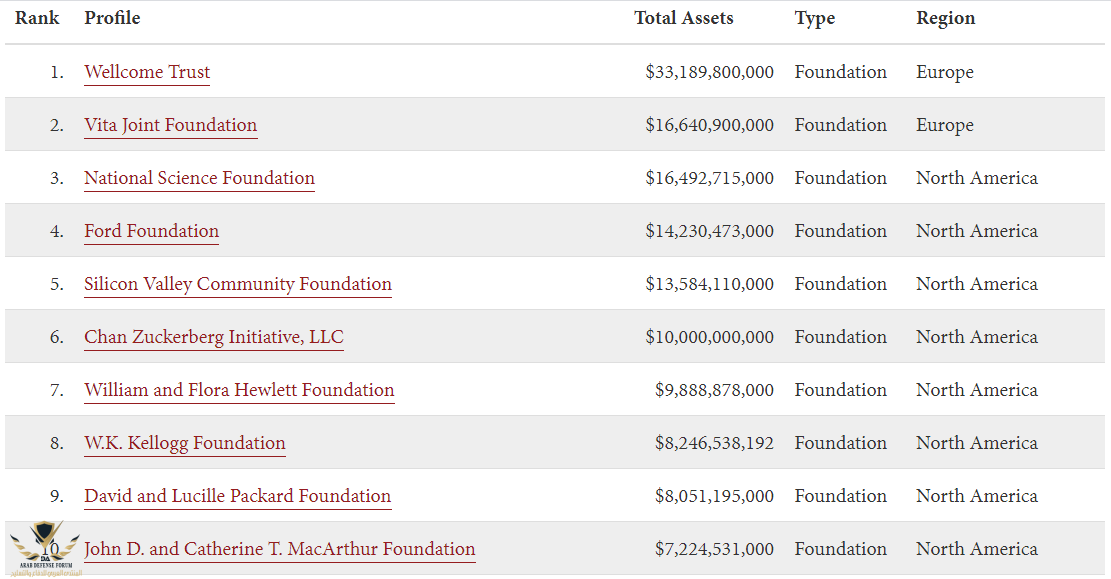Click Europe region in Wellcome Trust row
This screenshot has width=1111, height=579.
pyautogui.click(x=944, y=72)
